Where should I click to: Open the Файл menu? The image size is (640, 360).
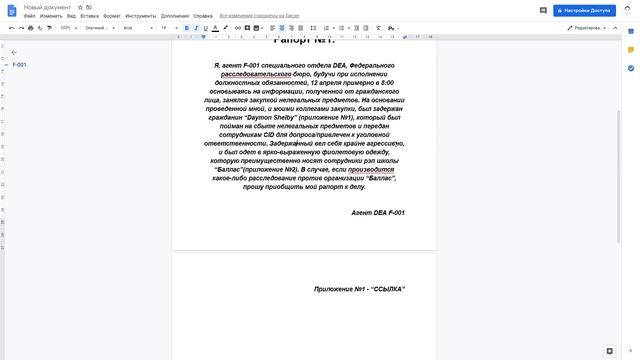click(x=29, y=16)
